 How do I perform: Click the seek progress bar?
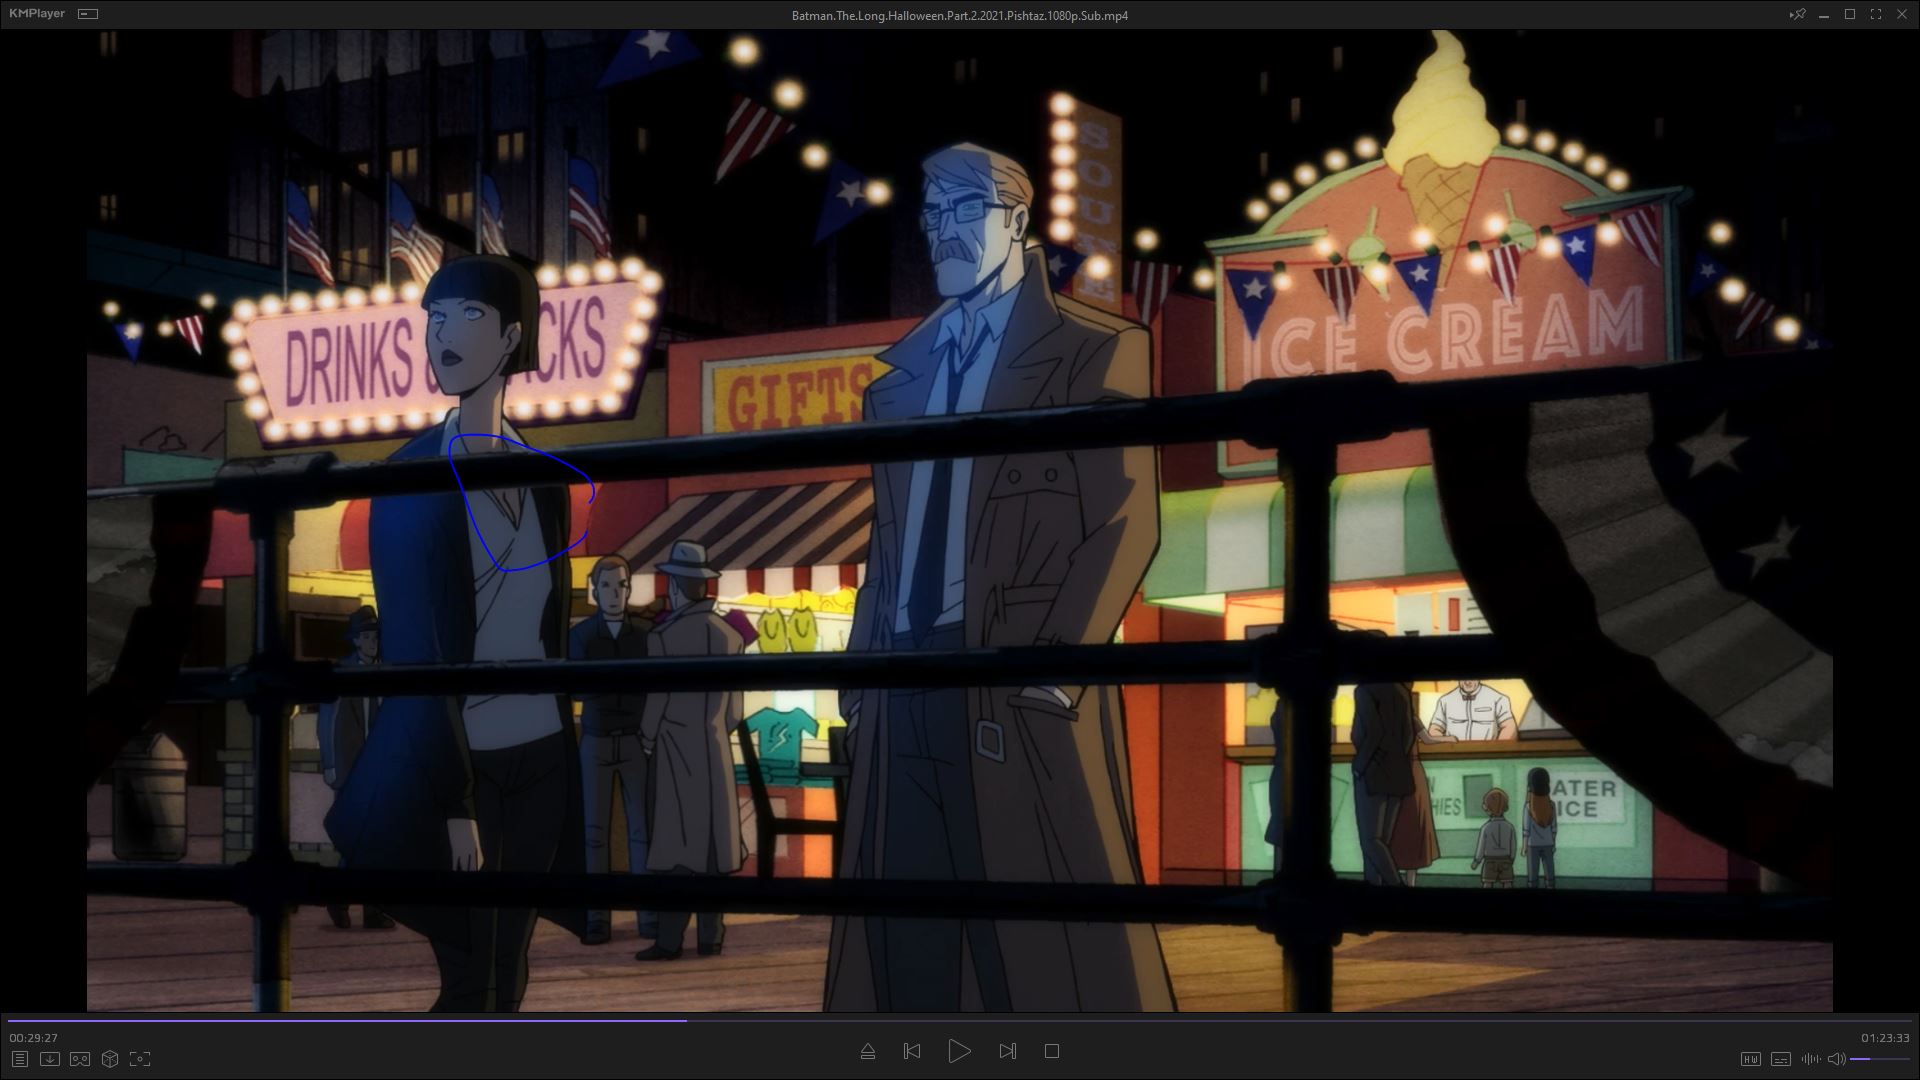(x=960, y=1021)
